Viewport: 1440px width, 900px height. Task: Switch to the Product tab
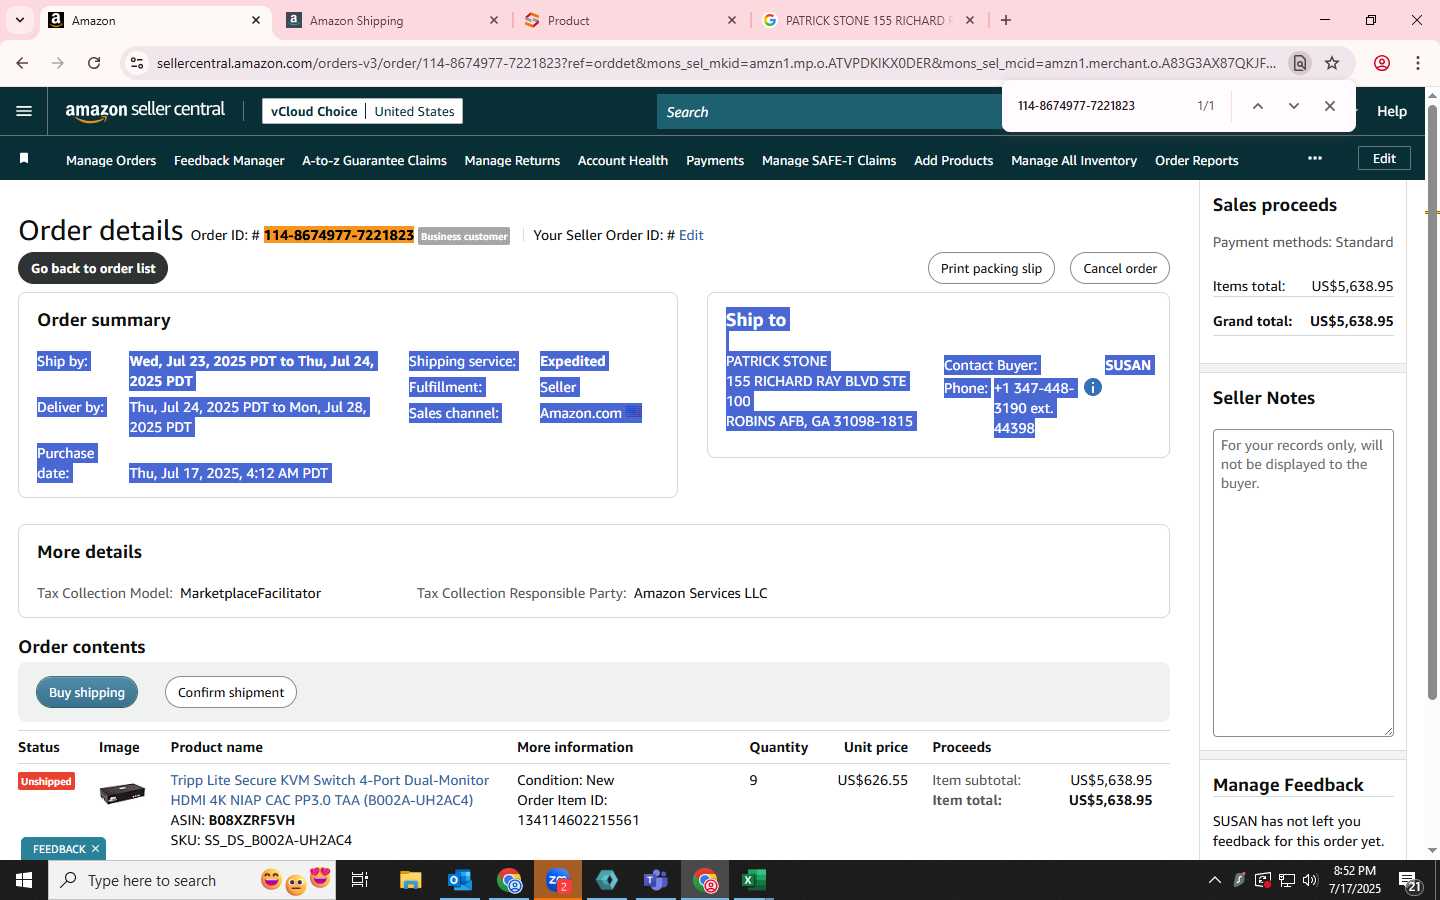(x=630, y=20)
